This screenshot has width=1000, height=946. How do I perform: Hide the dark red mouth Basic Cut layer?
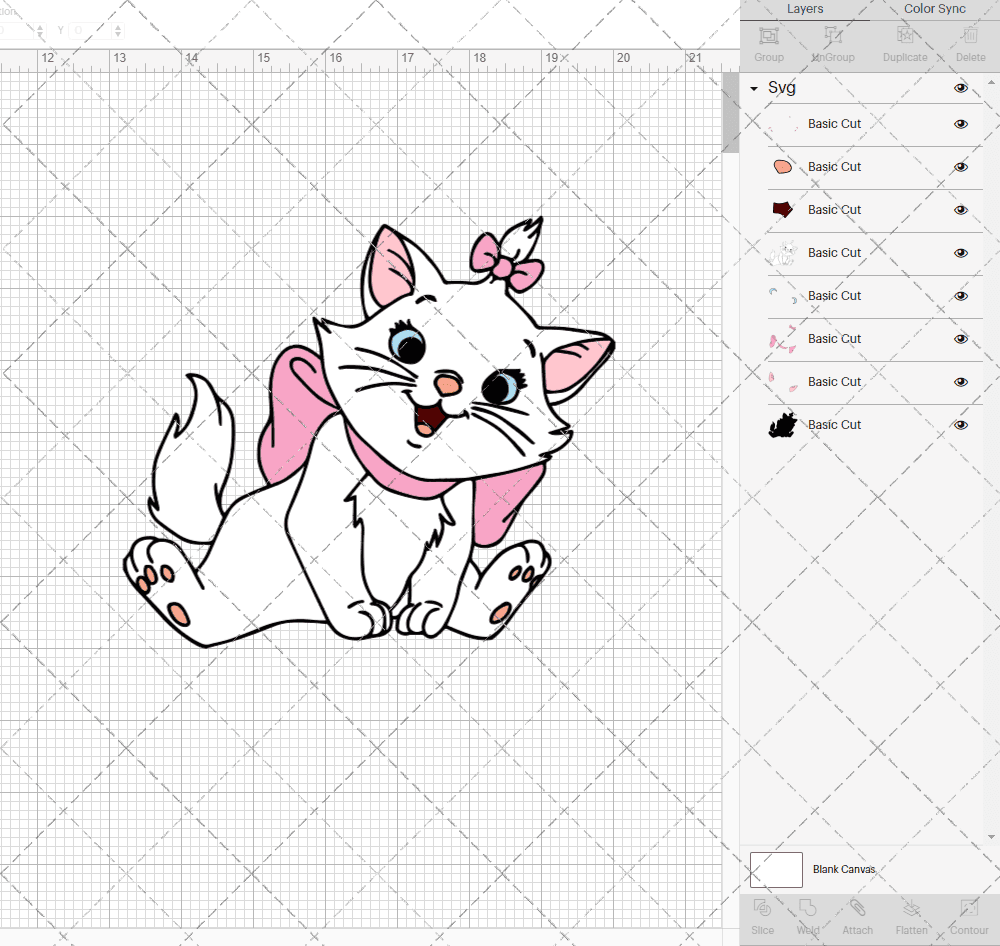[960, 210]
